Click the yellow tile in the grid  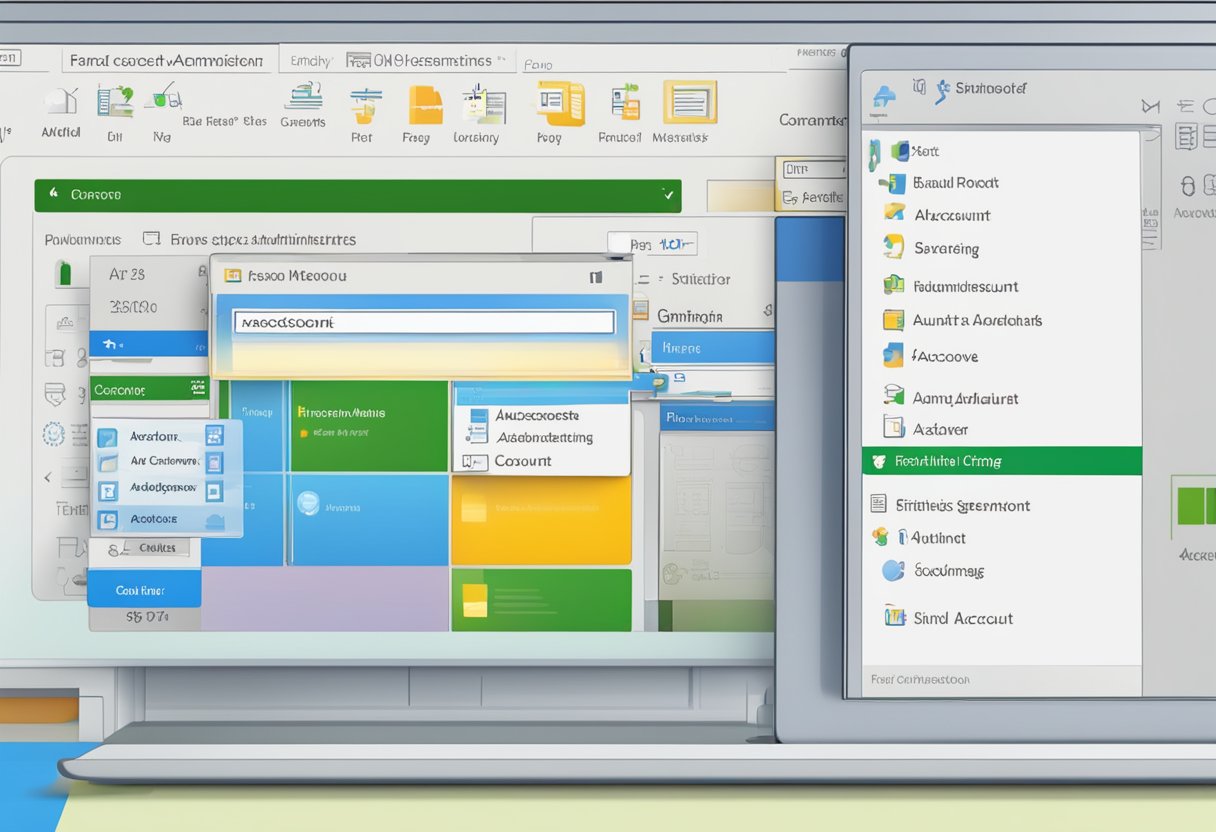click(540, 520)
